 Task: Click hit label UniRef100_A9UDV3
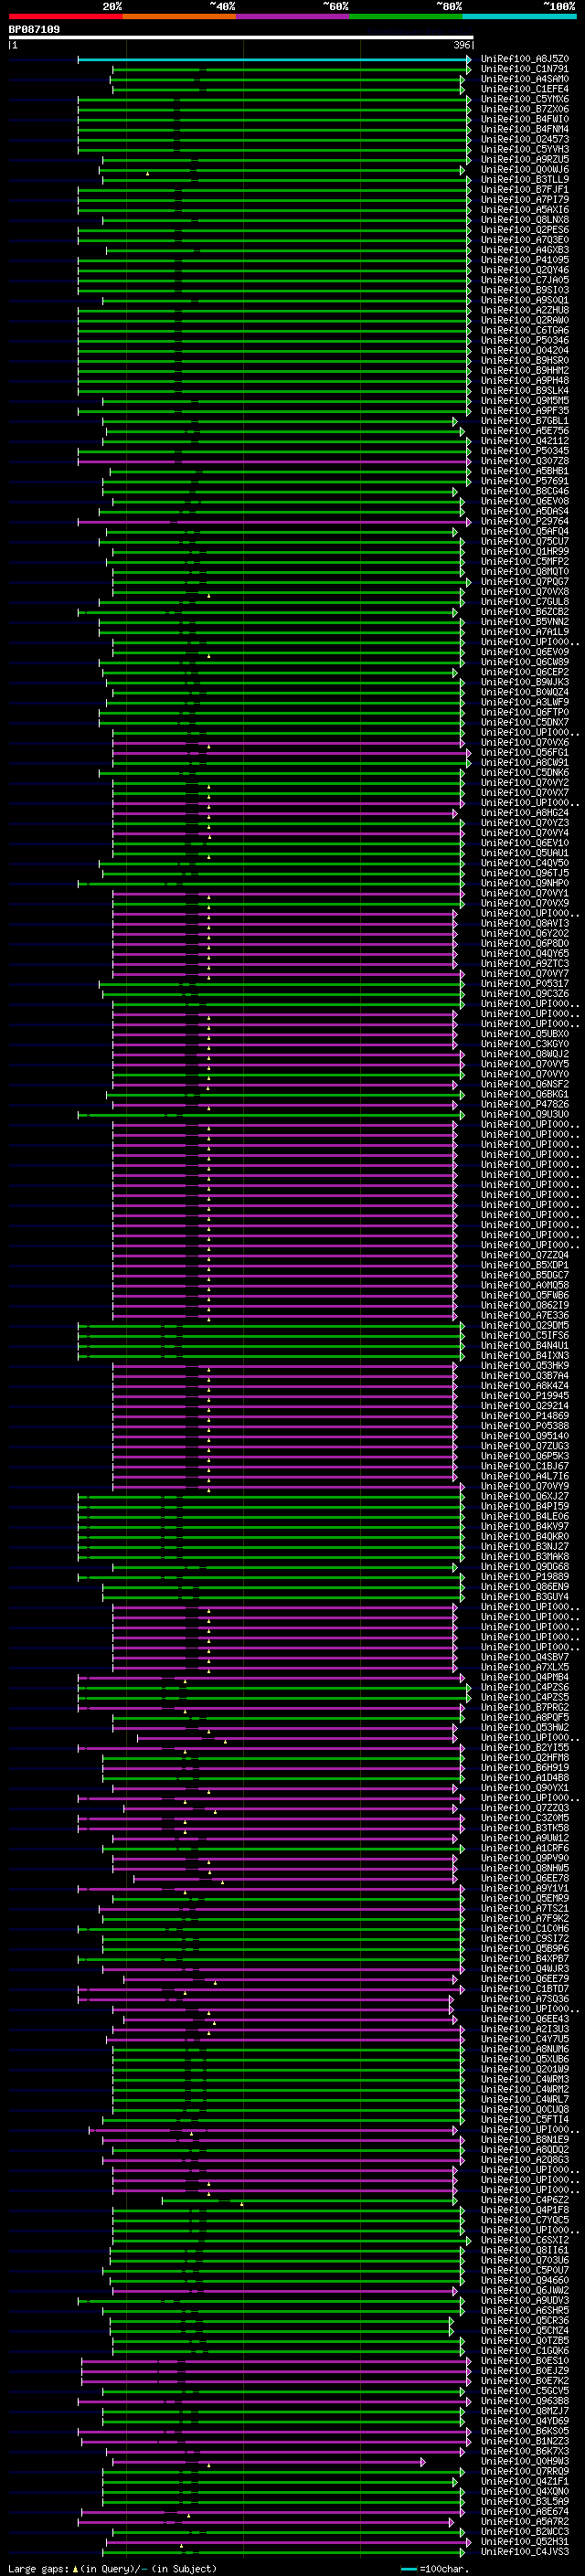point(525,2299)
